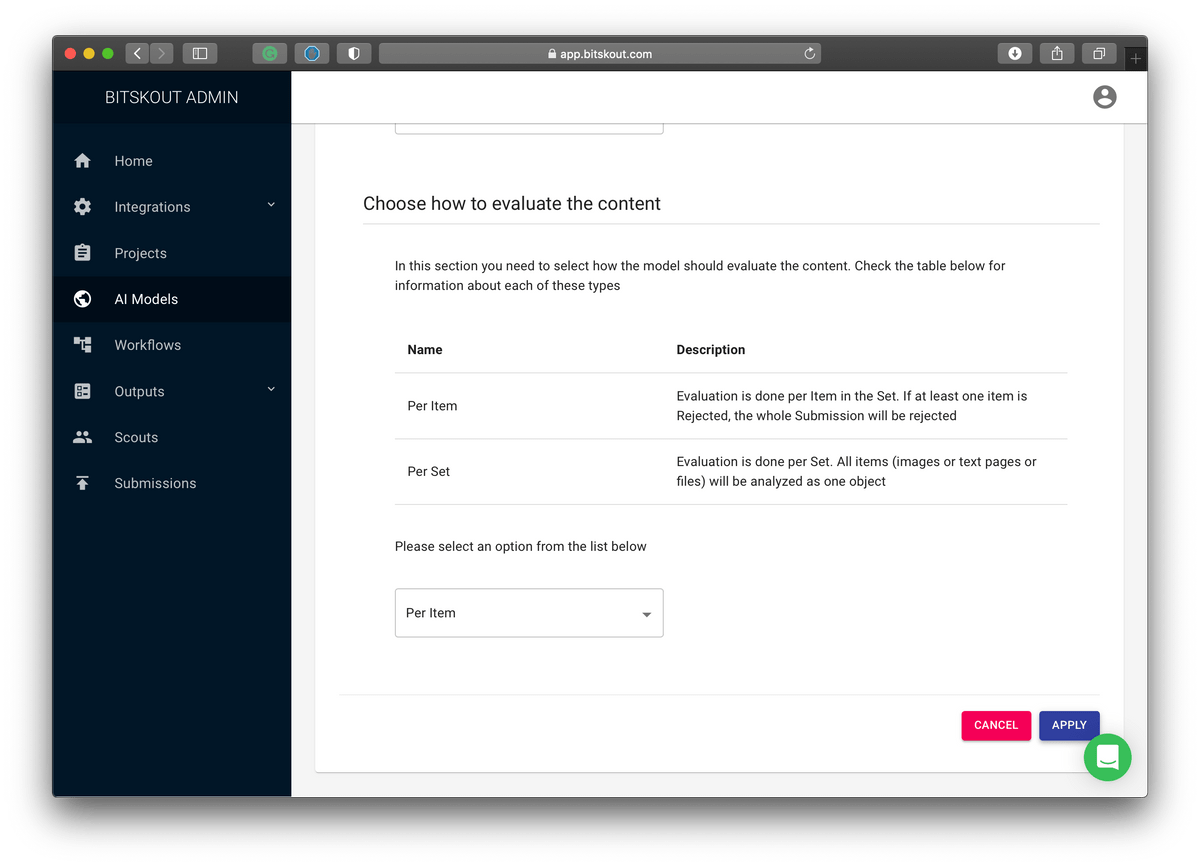The width and height of the screenshot is (1200, 867).
Task: Click the AI Models globe icon
Action: [x=83, y=299]
